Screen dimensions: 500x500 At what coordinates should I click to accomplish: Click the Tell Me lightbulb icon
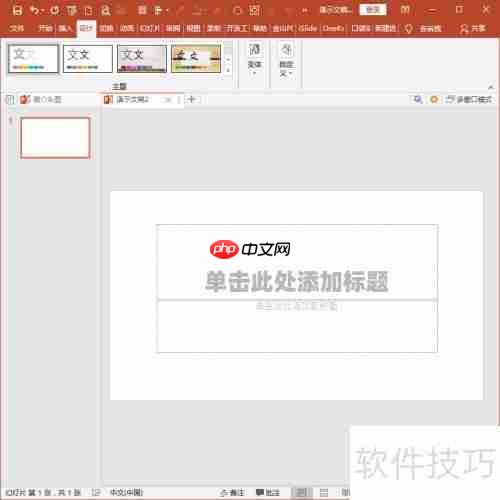[409, 29]
